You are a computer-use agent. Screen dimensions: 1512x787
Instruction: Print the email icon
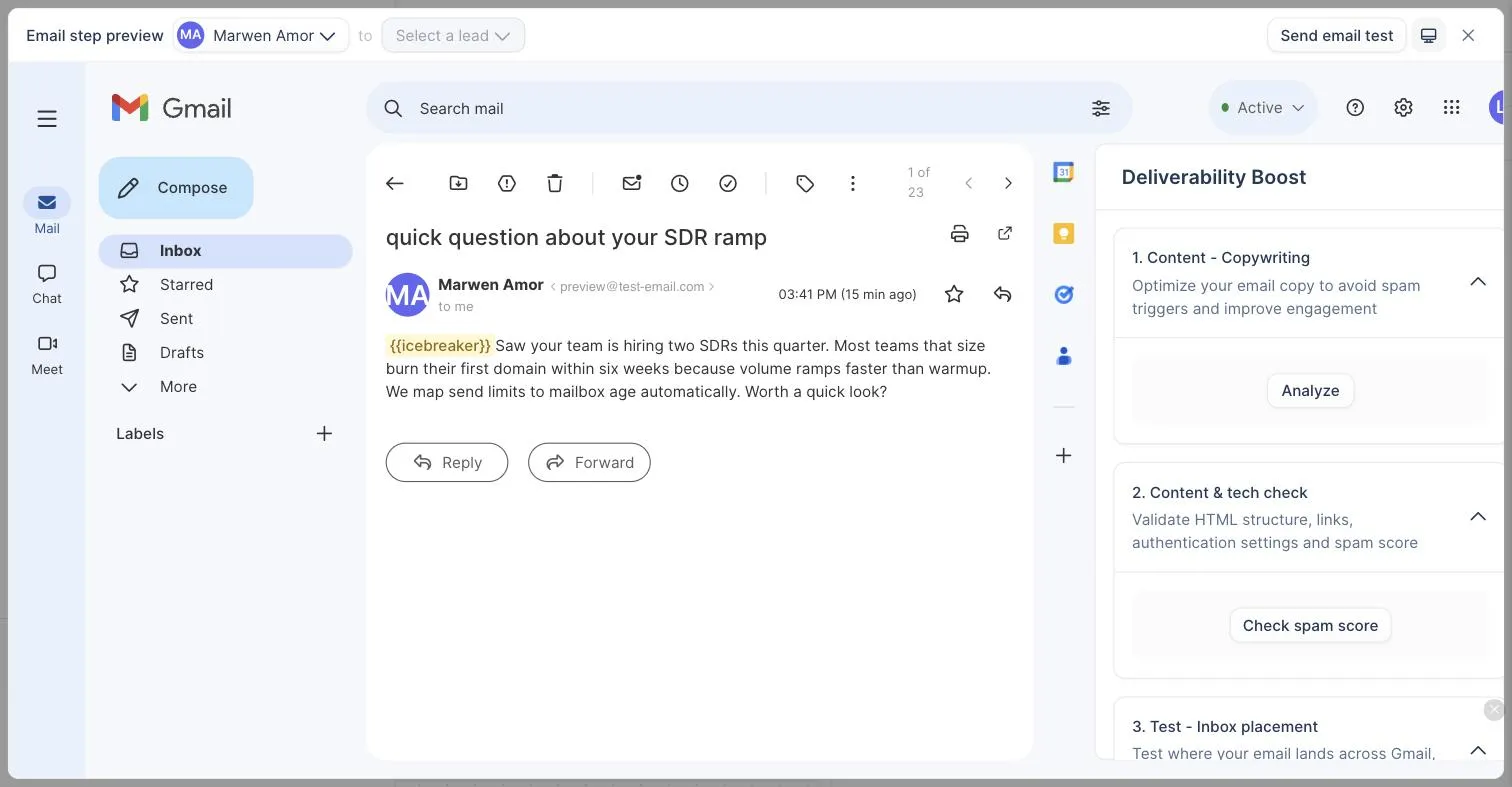point(960,234)
